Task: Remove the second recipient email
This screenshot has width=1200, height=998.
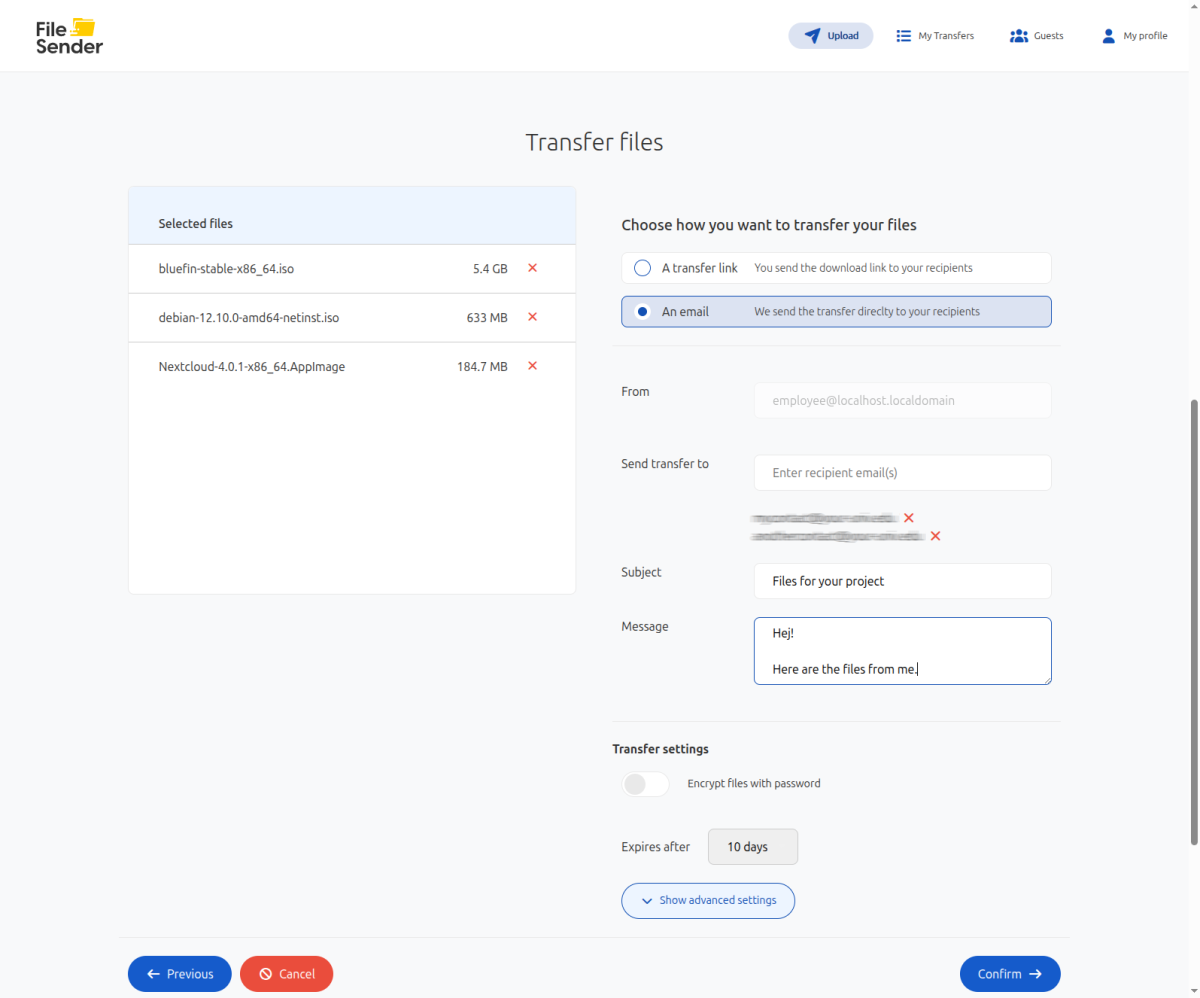Action: (x=935, y=536)
